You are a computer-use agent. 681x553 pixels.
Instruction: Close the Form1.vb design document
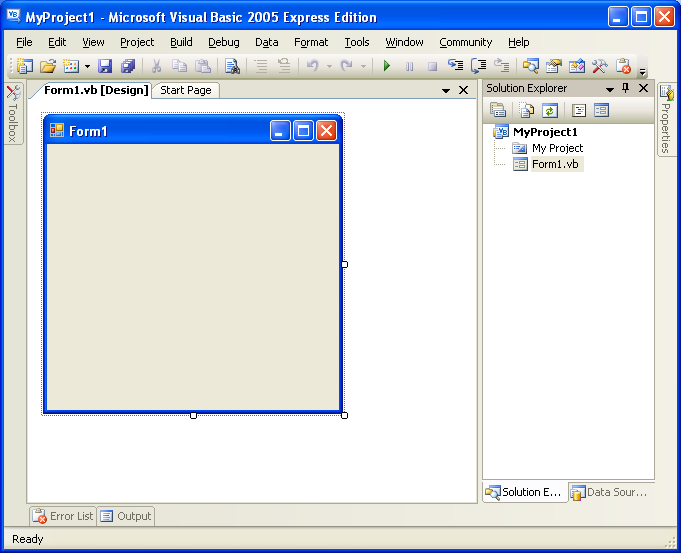click(463, 90)
